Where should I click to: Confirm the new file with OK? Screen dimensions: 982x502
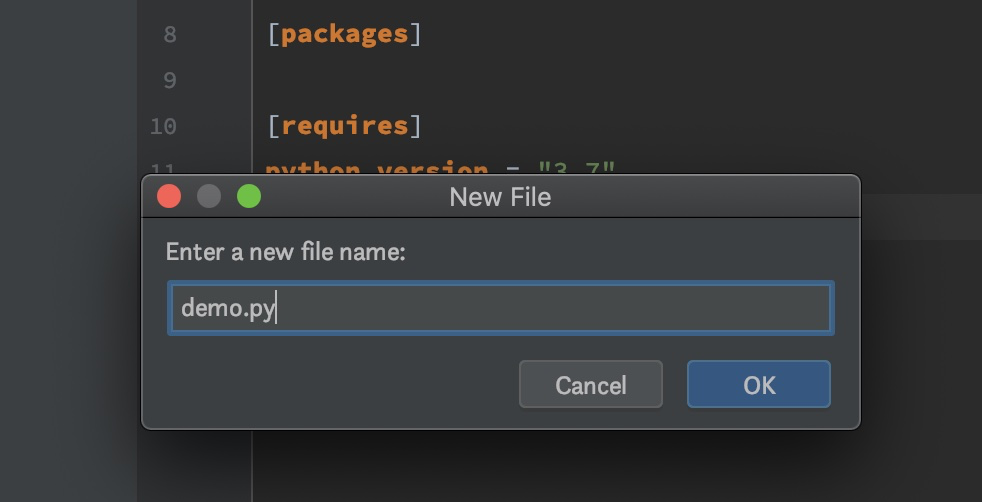[x=758, y=384]
